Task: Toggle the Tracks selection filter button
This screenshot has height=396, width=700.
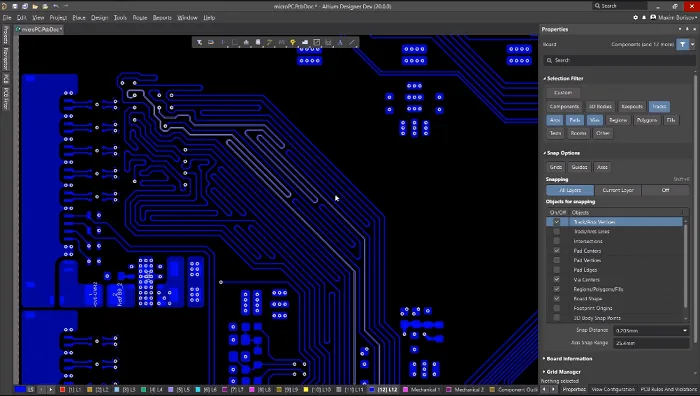Action: pos(659,106)
